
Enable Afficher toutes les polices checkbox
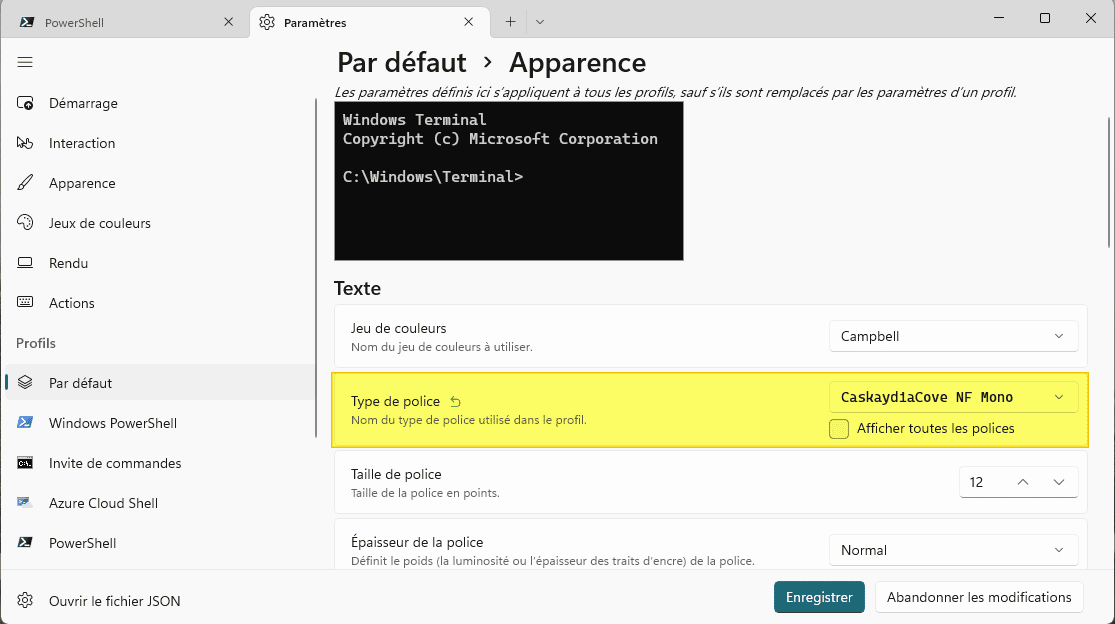point(839,429)
